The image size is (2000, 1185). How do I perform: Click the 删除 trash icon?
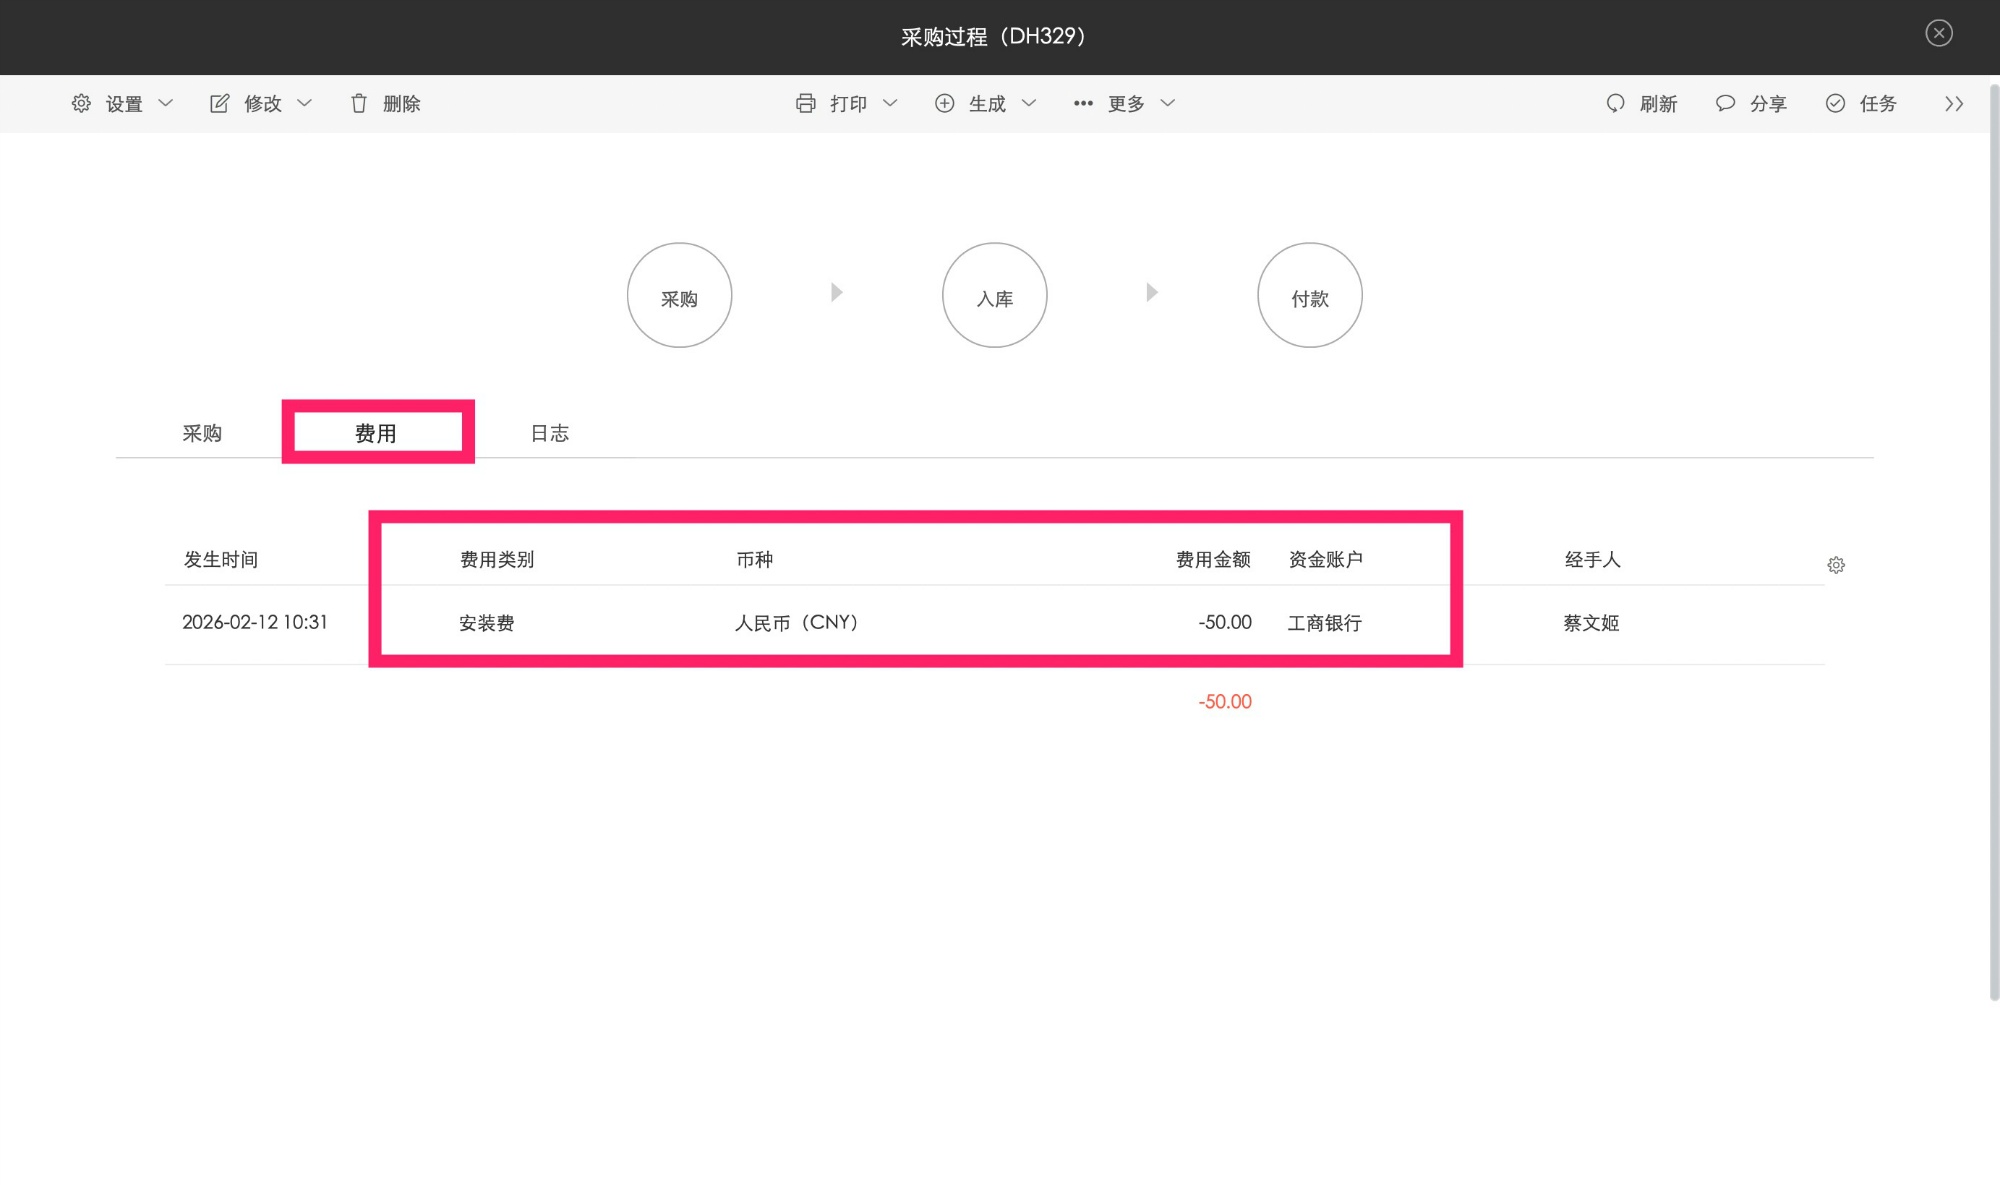pyautogui.click(x=359, y=103)
